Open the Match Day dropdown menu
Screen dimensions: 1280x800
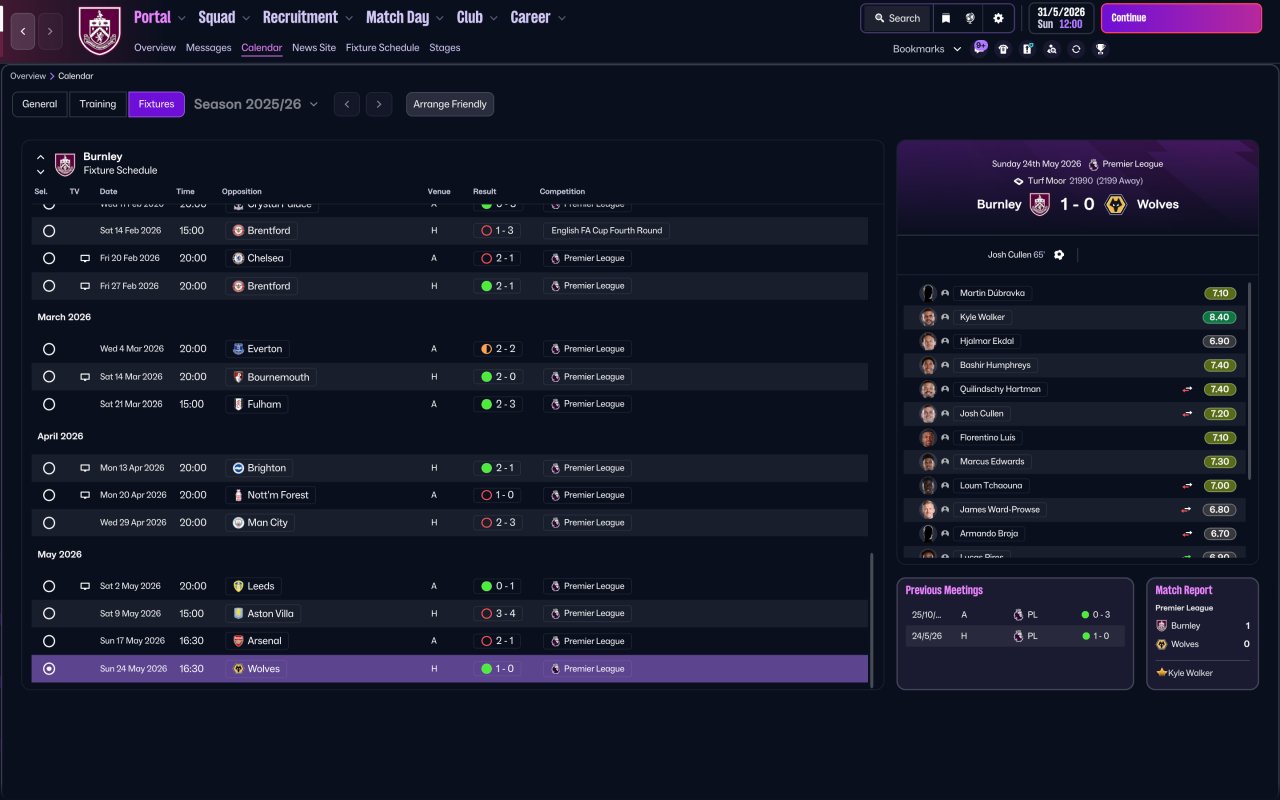405,18
